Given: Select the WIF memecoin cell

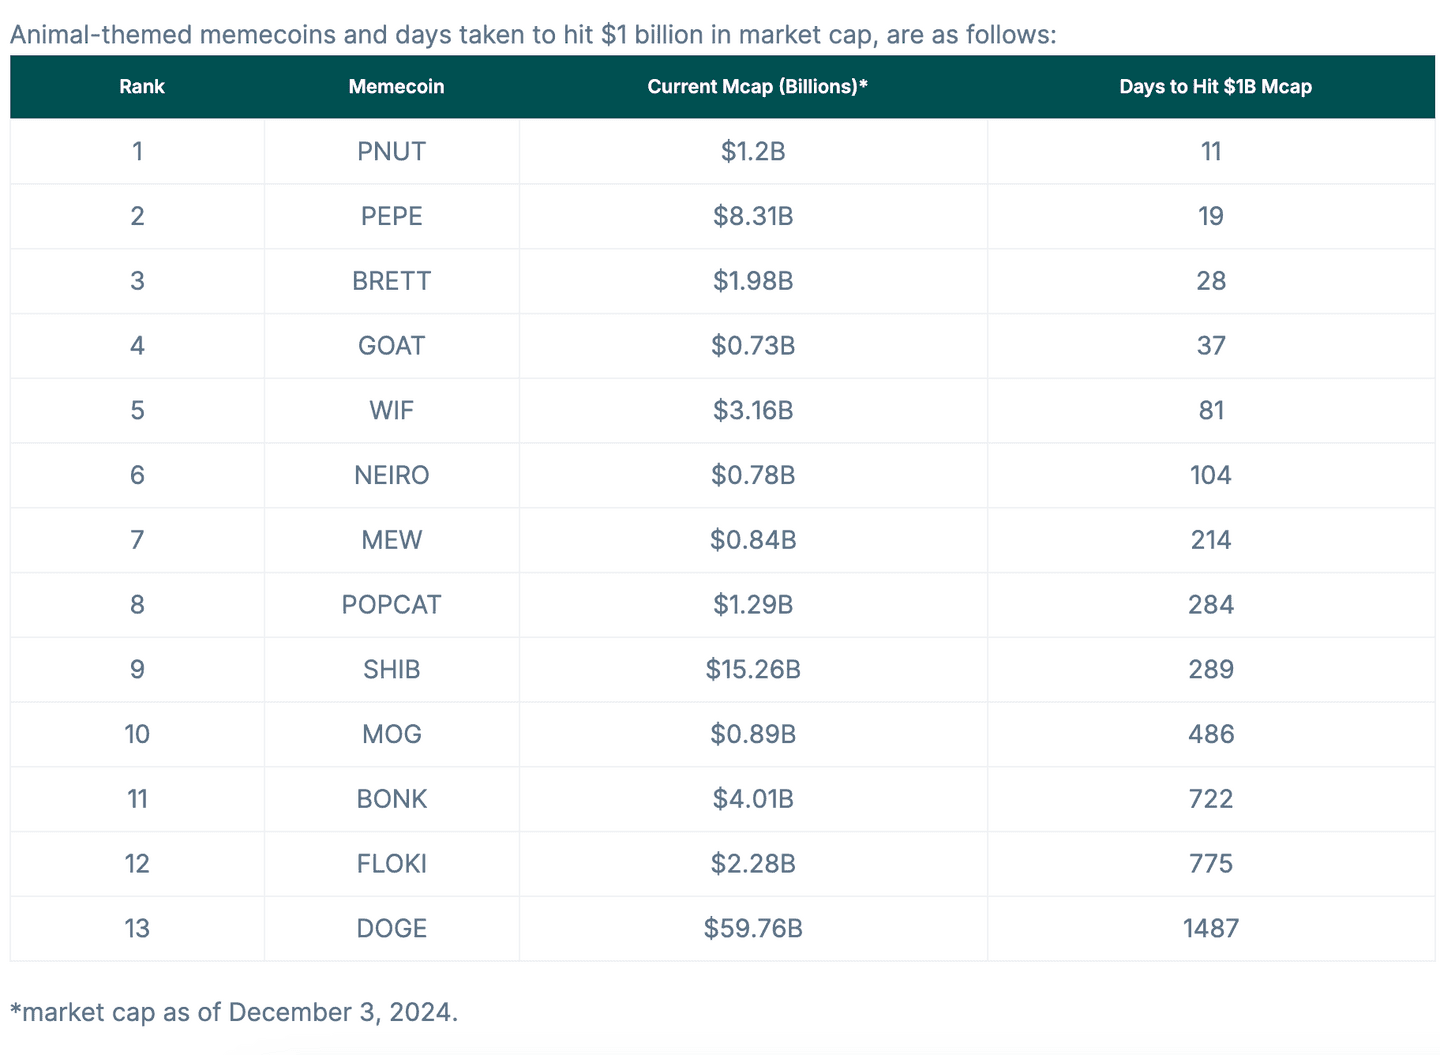Looking at the screenshot, I should (391, 411).
